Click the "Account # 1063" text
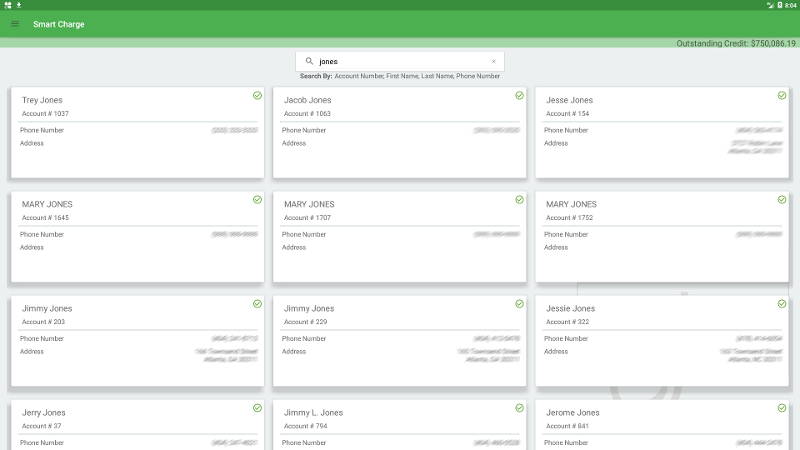The height and width of the screenshot is (450, 800). pyautogui.click(x=307, y=114)
